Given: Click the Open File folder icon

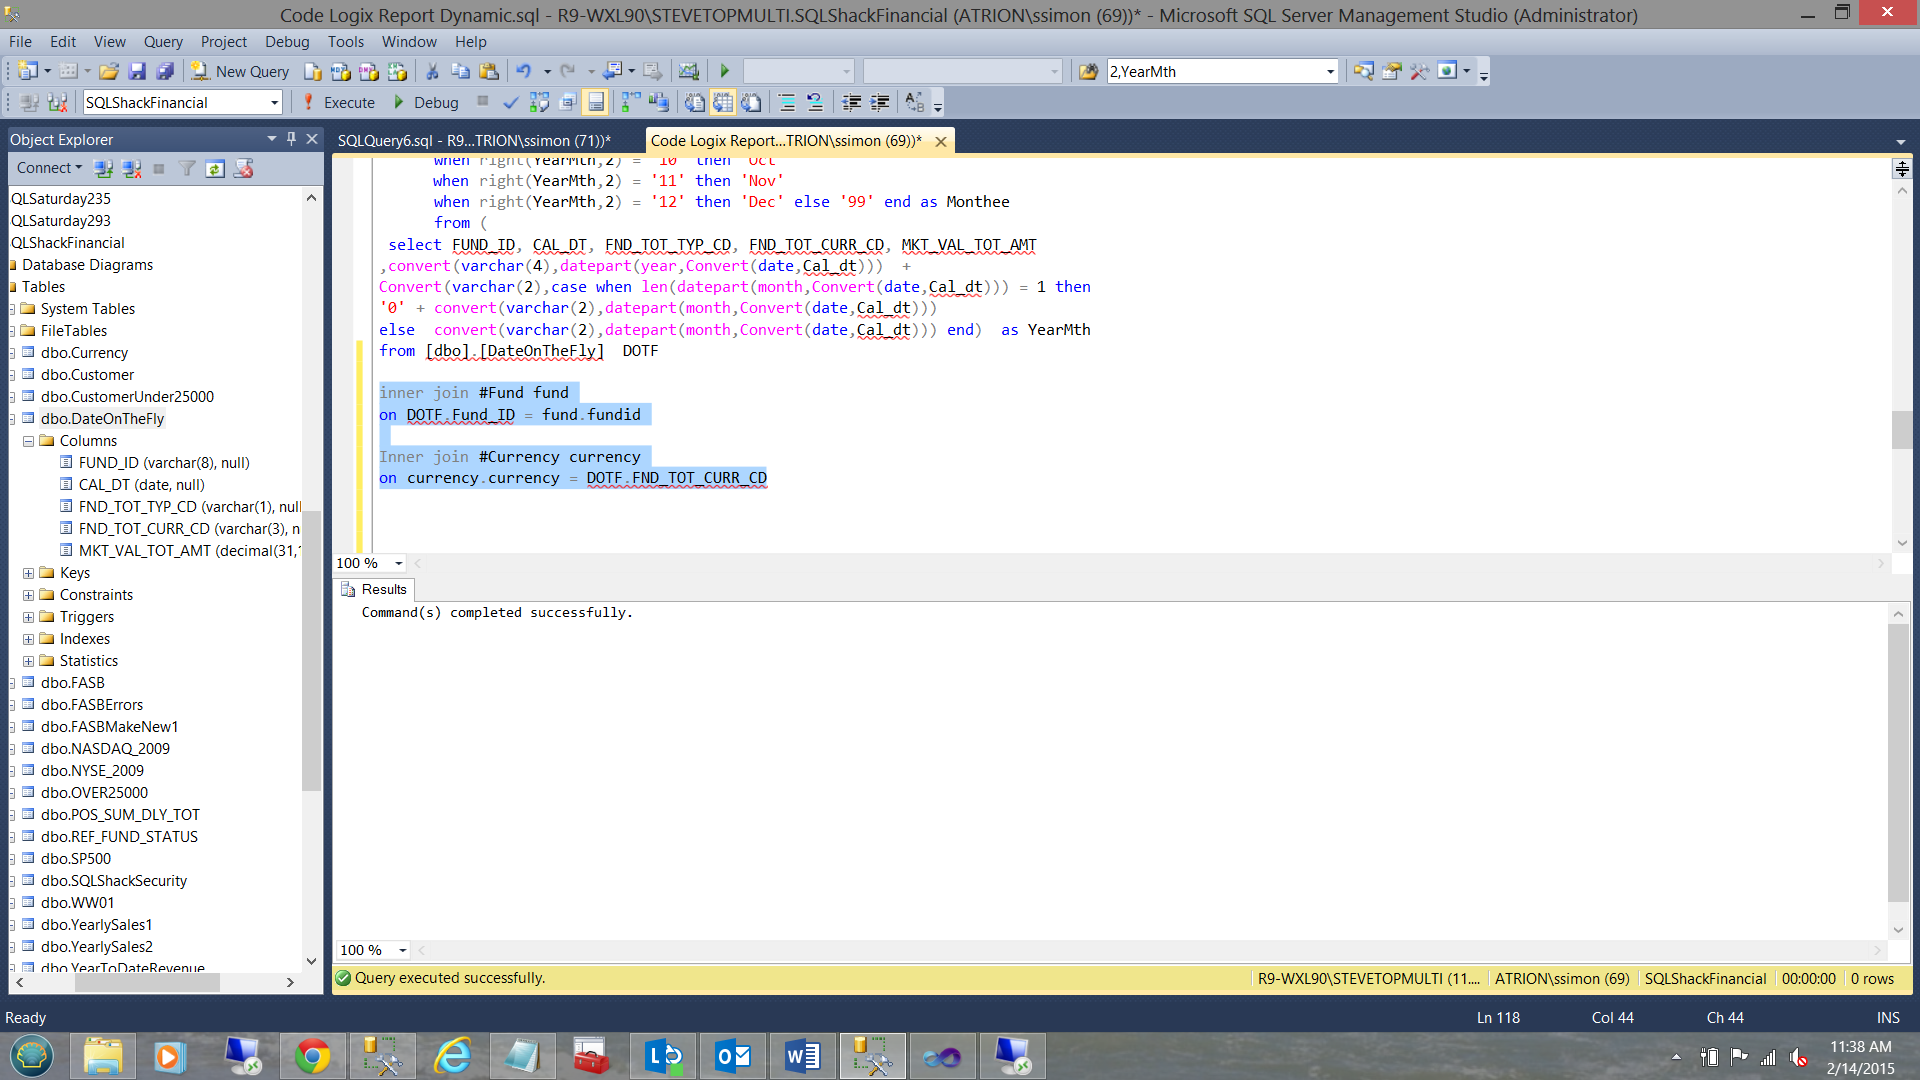Looking at the screenshot, I should (109, 71).
